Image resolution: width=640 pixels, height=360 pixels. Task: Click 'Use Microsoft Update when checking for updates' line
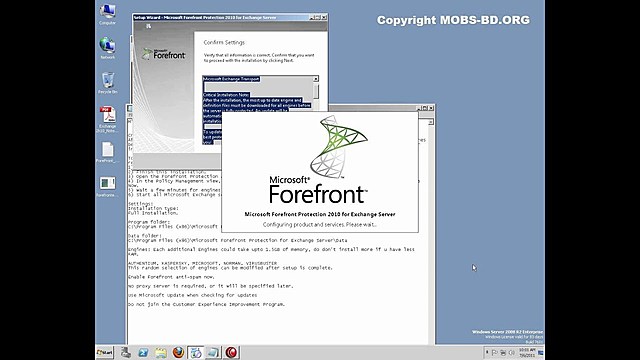click(x=193, y=295)
